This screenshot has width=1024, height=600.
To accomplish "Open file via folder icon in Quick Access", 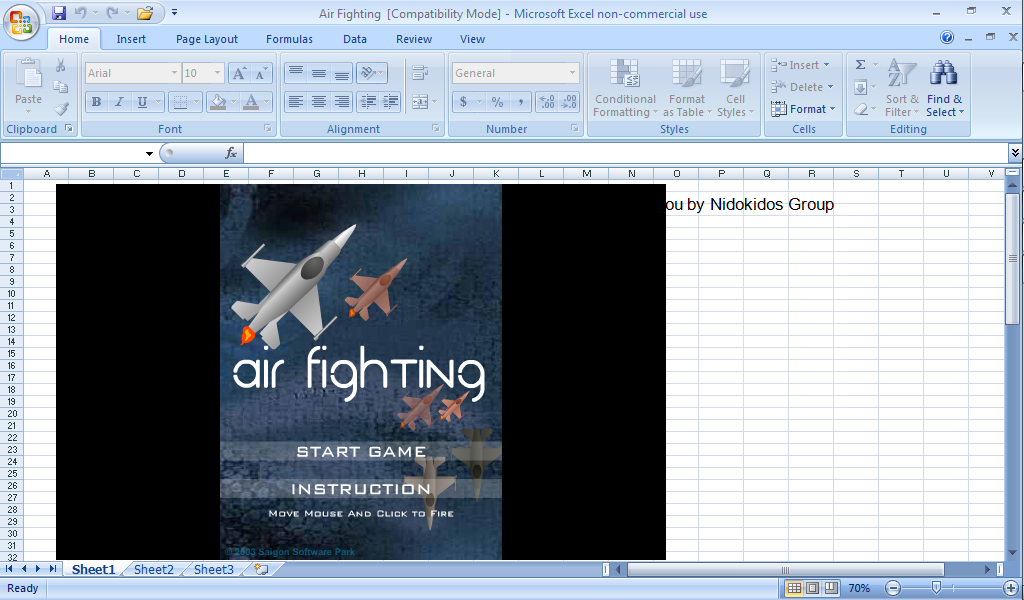I will (145, 12).
